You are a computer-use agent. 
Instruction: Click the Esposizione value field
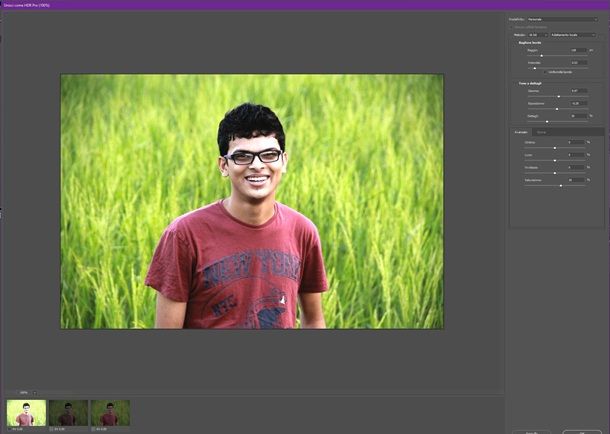[x=576, y=103]
